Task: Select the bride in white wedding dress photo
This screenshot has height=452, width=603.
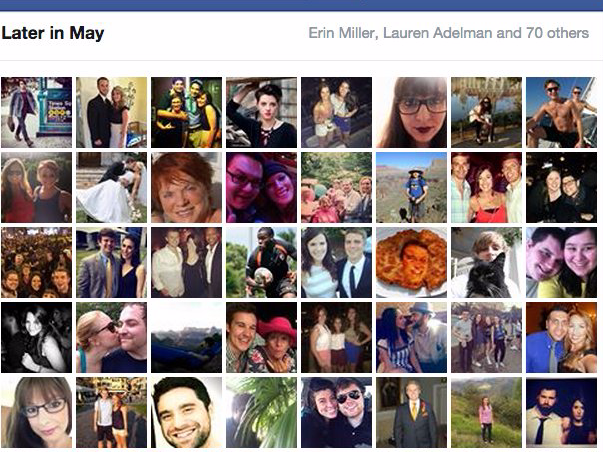Action: [x=112, y=187]
